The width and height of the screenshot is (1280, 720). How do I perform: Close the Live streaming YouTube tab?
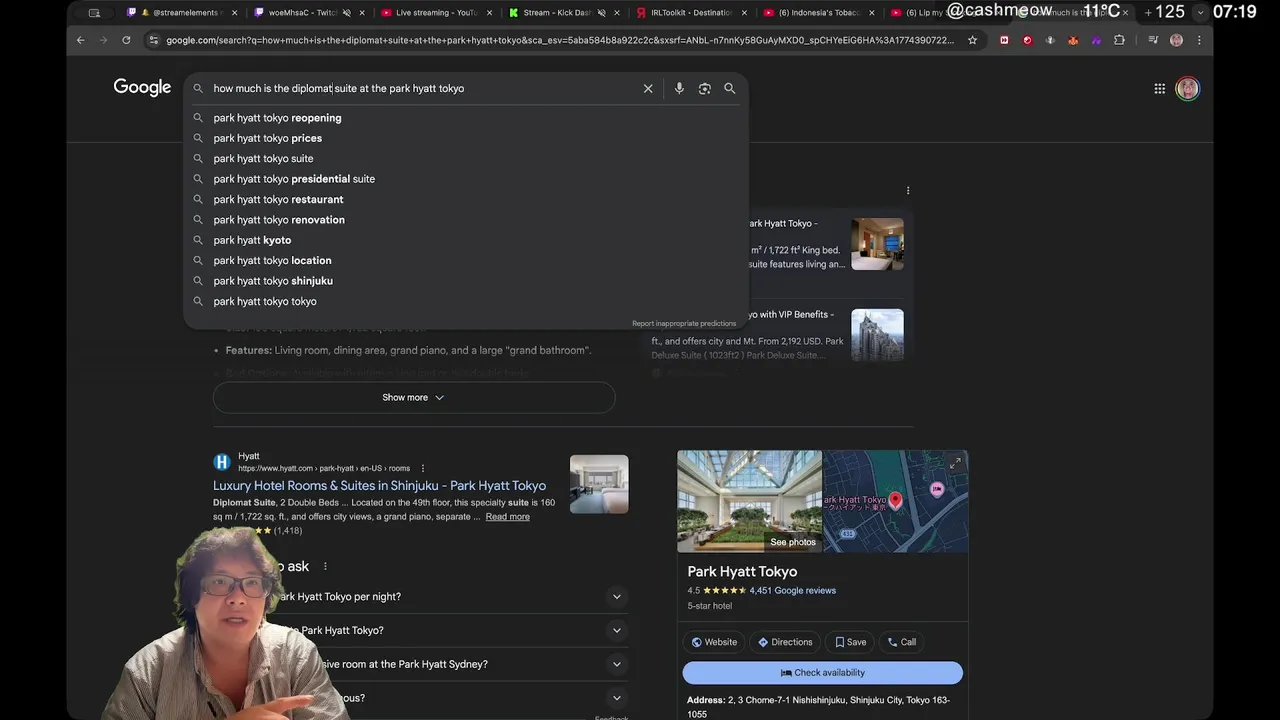tap(489, 13)
